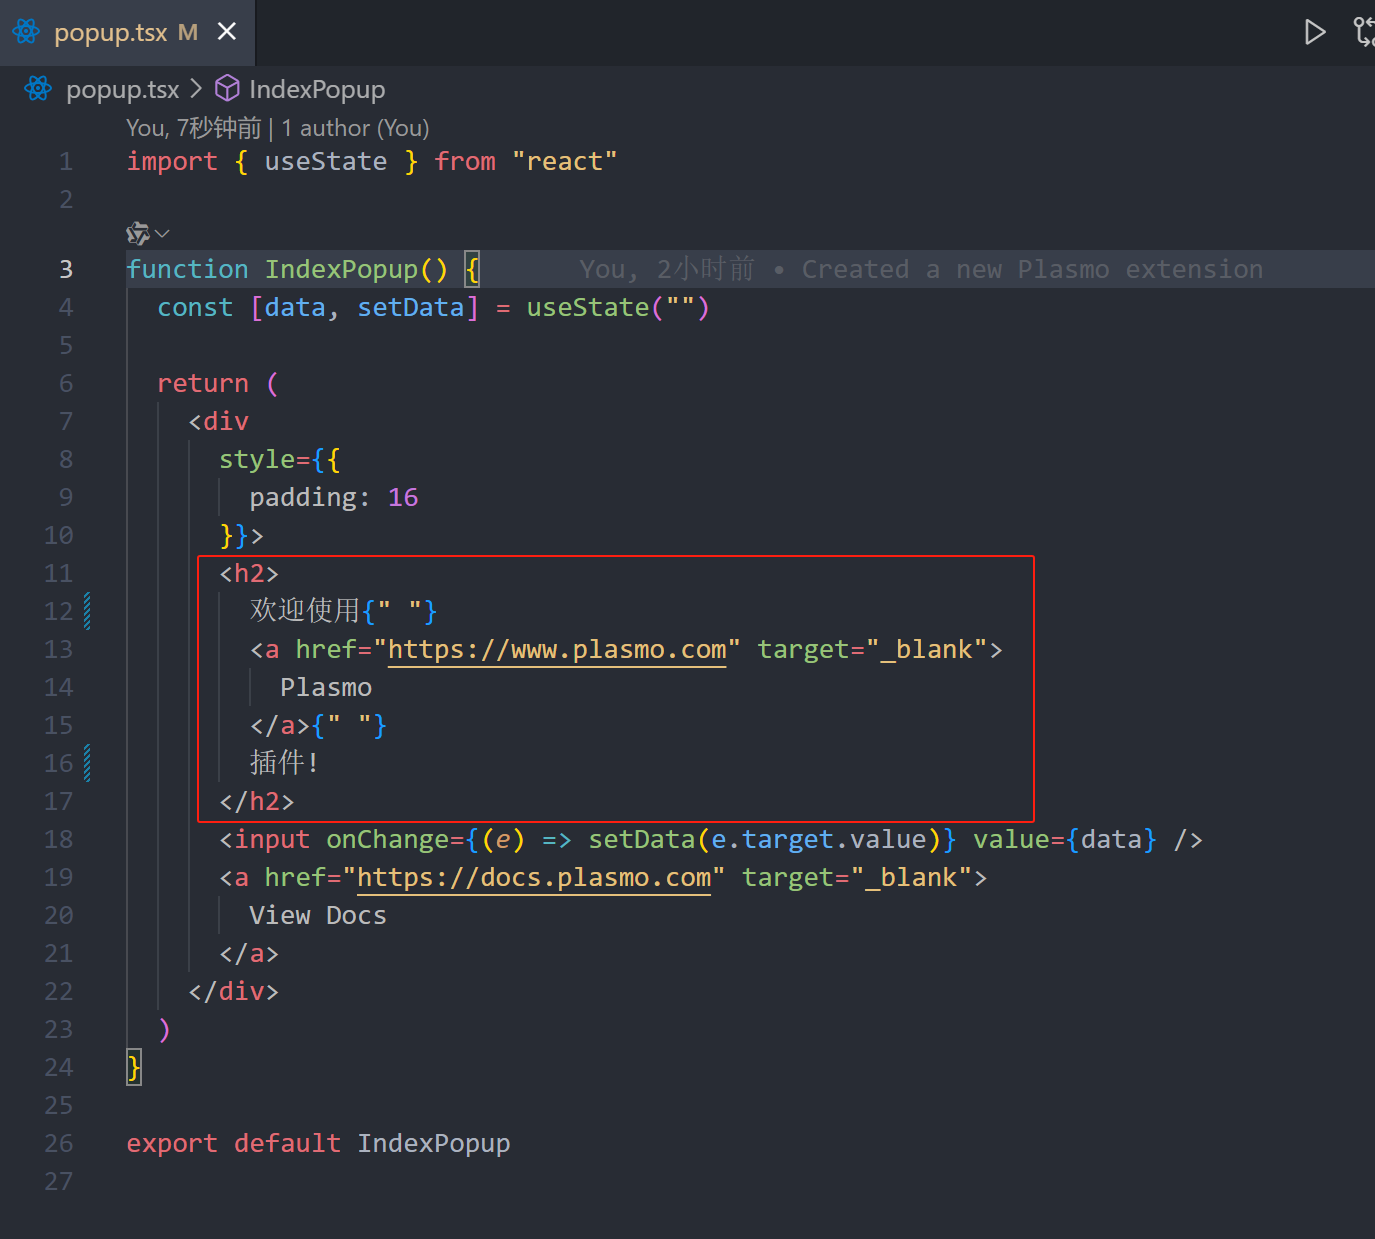This screenshot has width=1375, height=1239.
Task: Click the 'default' keyword on line 26
Action: point(287,1143)
